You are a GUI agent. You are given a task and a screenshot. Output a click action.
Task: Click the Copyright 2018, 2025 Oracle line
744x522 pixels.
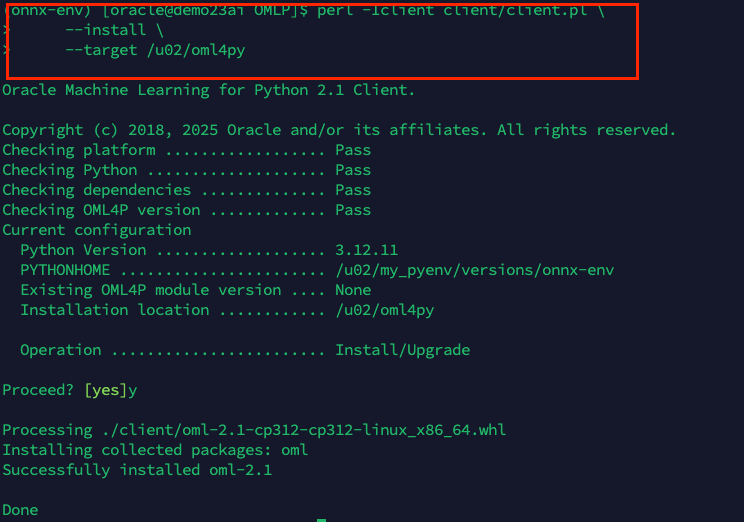click(x=339, y=130)
